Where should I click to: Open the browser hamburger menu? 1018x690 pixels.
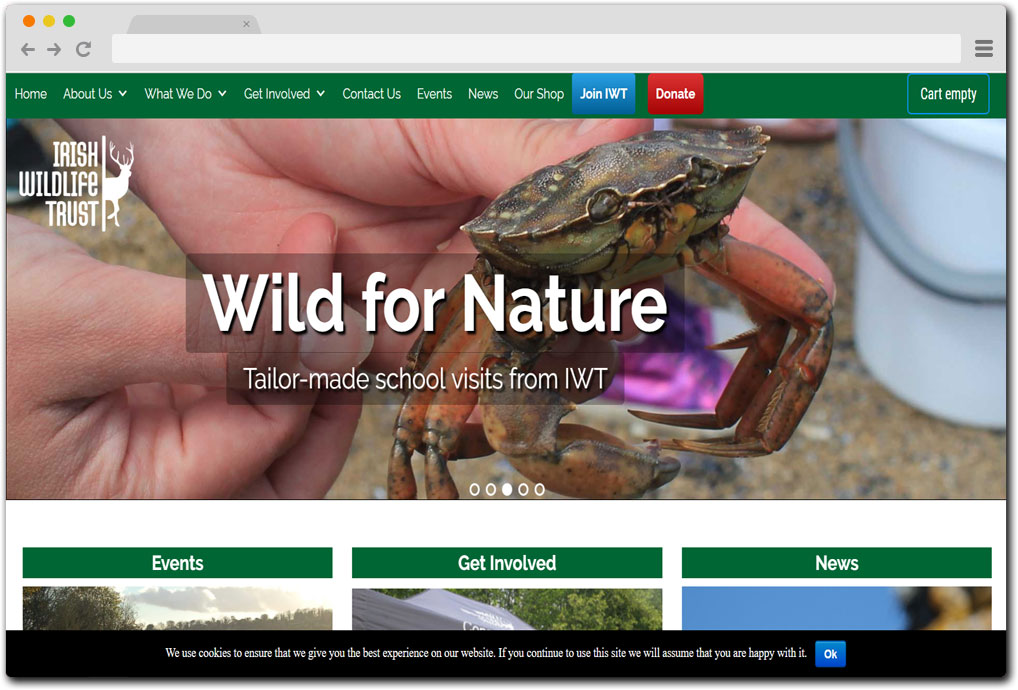(983, 48)
